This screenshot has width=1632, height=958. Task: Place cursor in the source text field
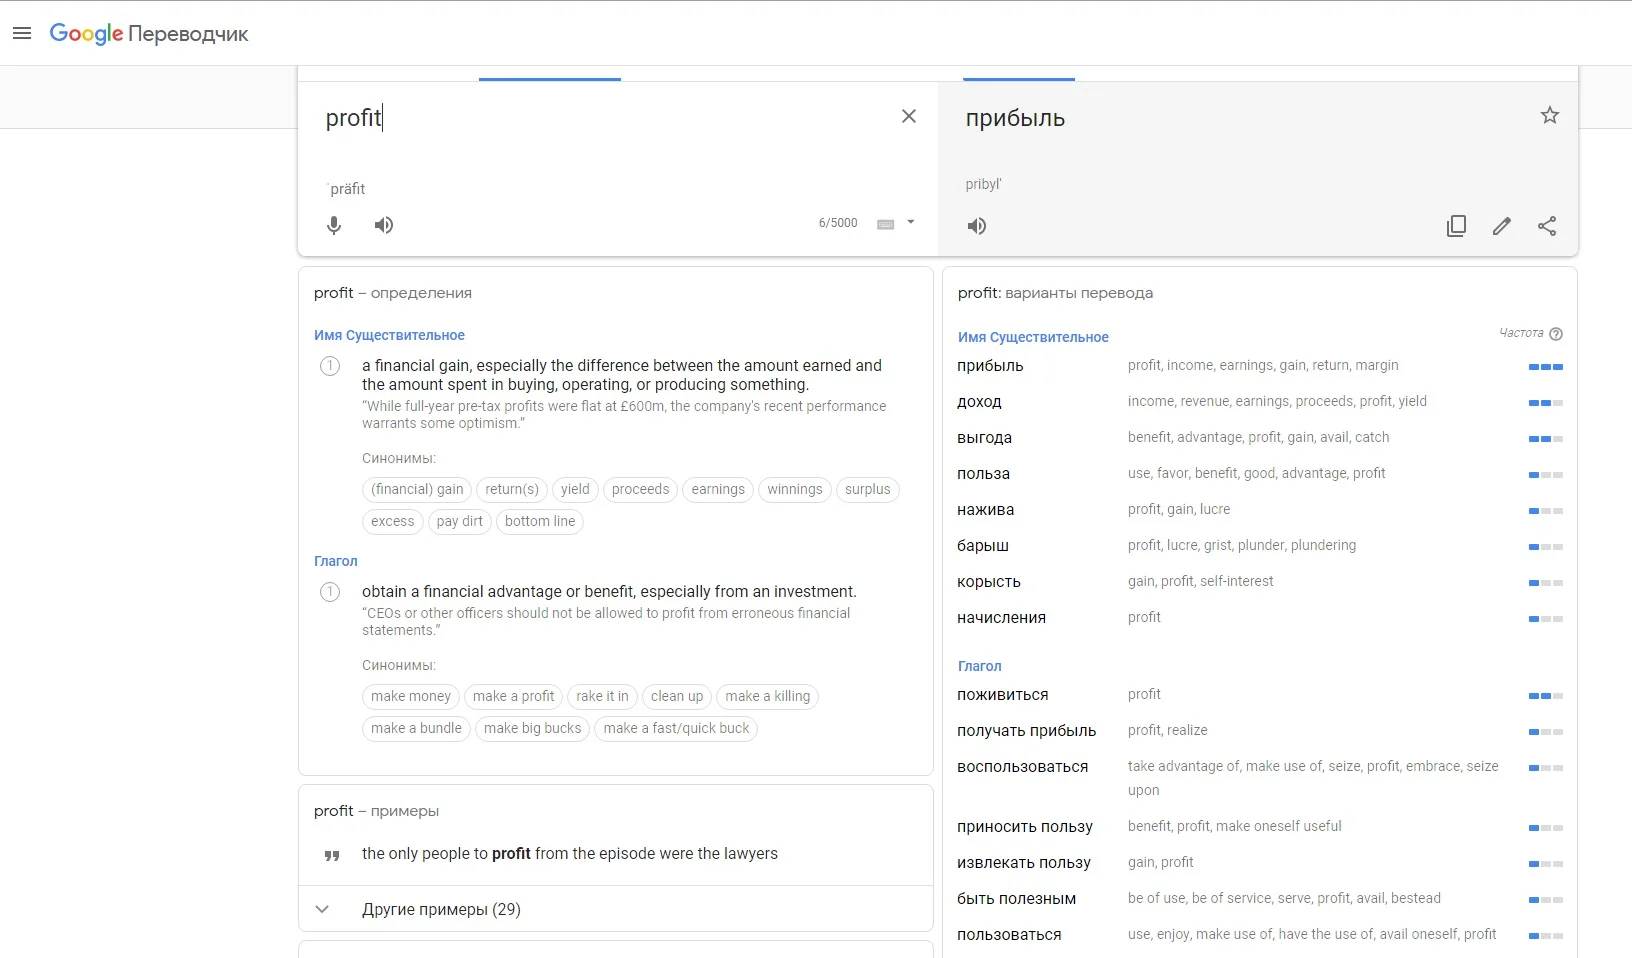[x=500, y=118]
